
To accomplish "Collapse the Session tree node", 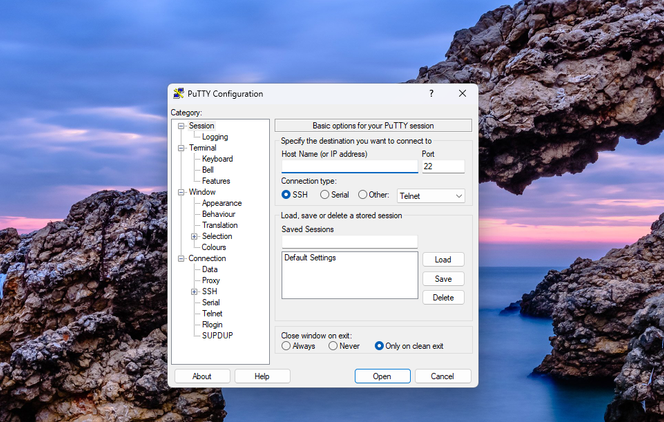I will coord(181,126).
